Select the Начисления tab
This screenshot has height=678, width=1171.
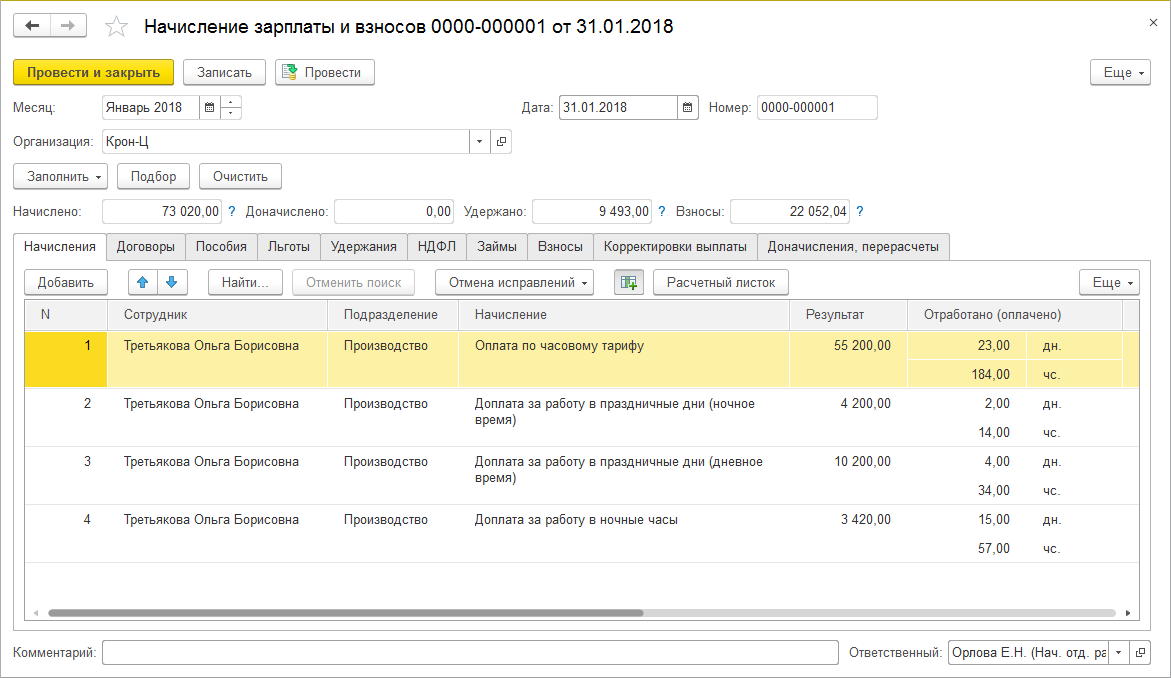click(60, 246)
